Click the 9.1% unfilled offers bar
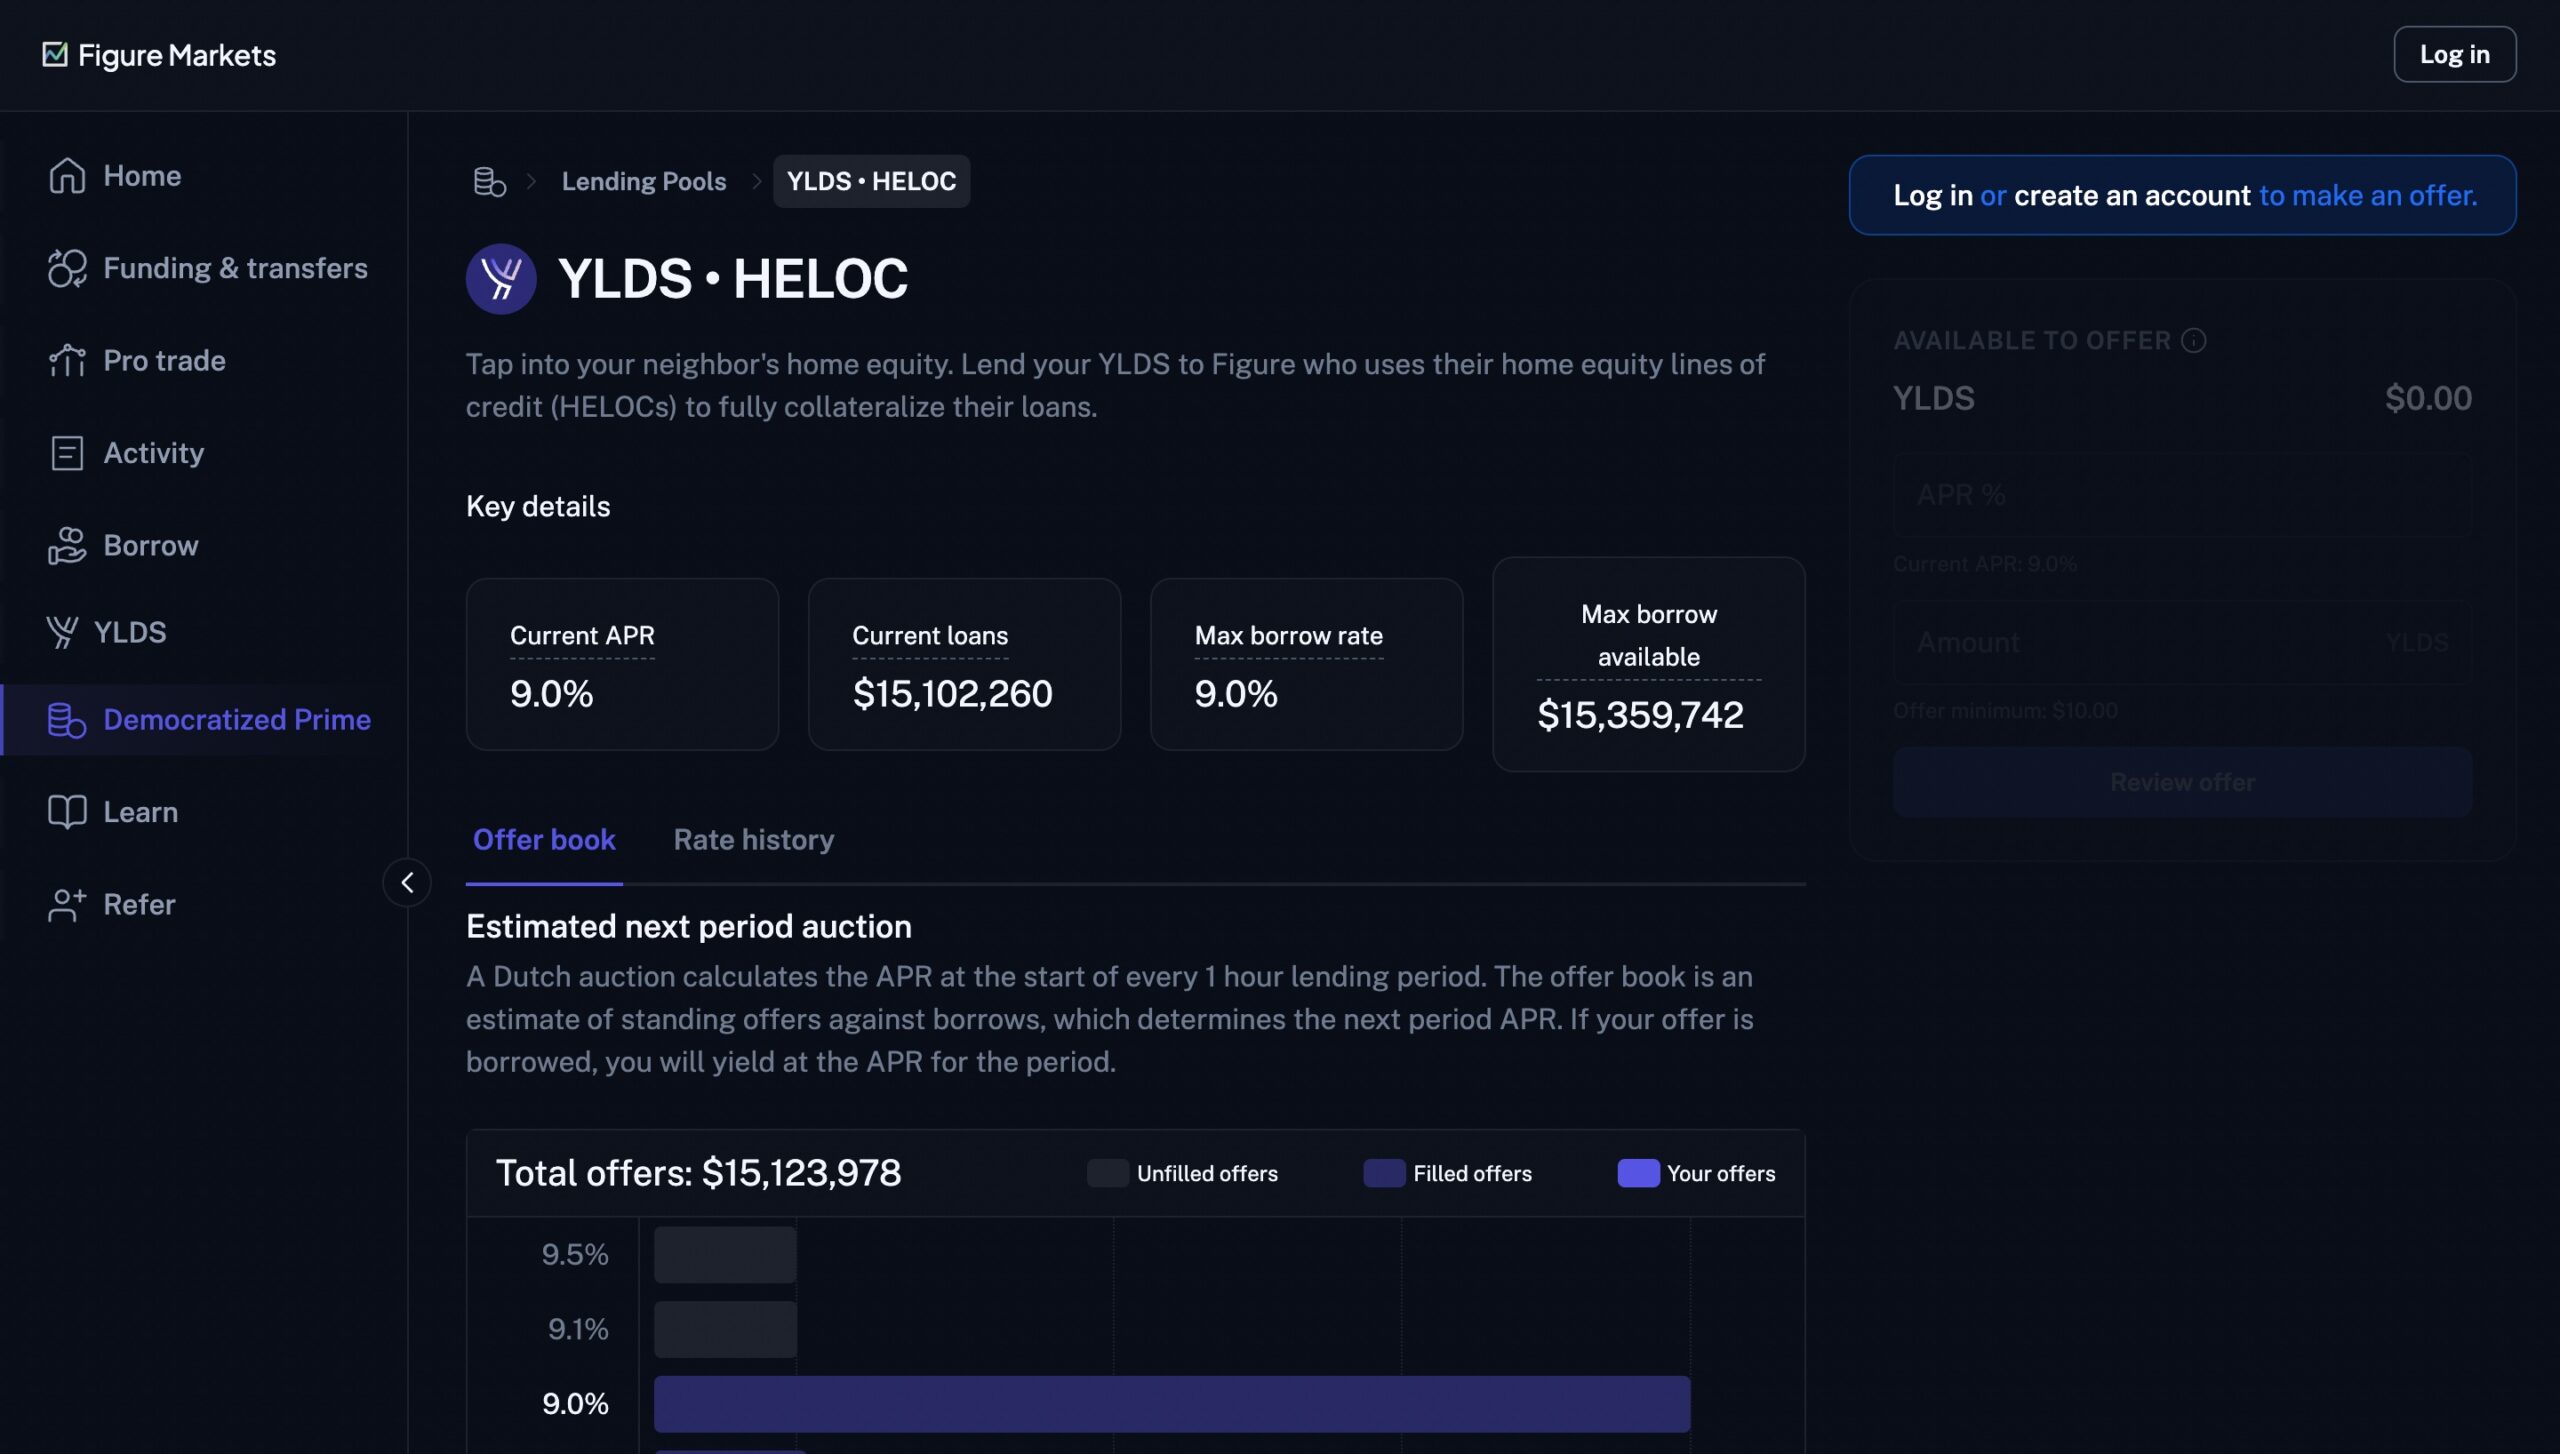 [x=725, y=1329]
